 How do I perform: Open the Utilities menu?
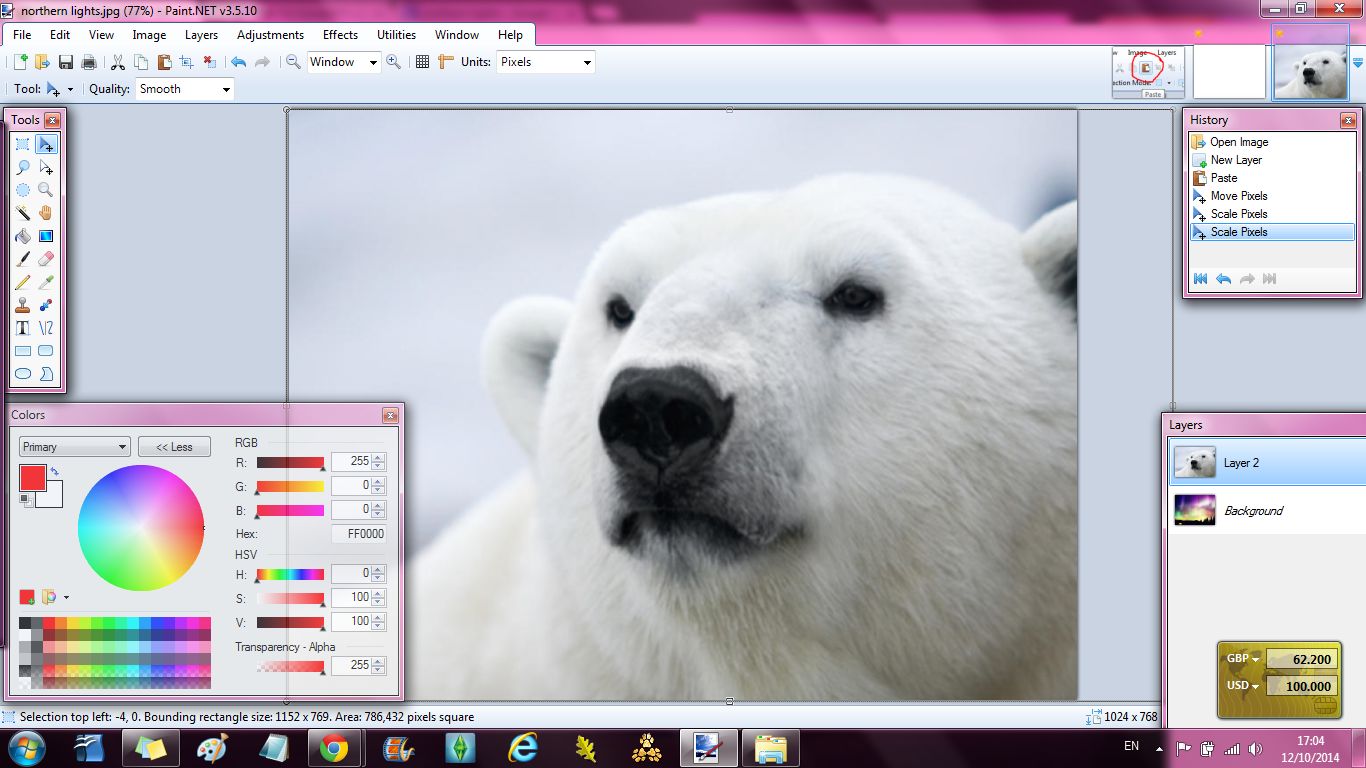396,34
